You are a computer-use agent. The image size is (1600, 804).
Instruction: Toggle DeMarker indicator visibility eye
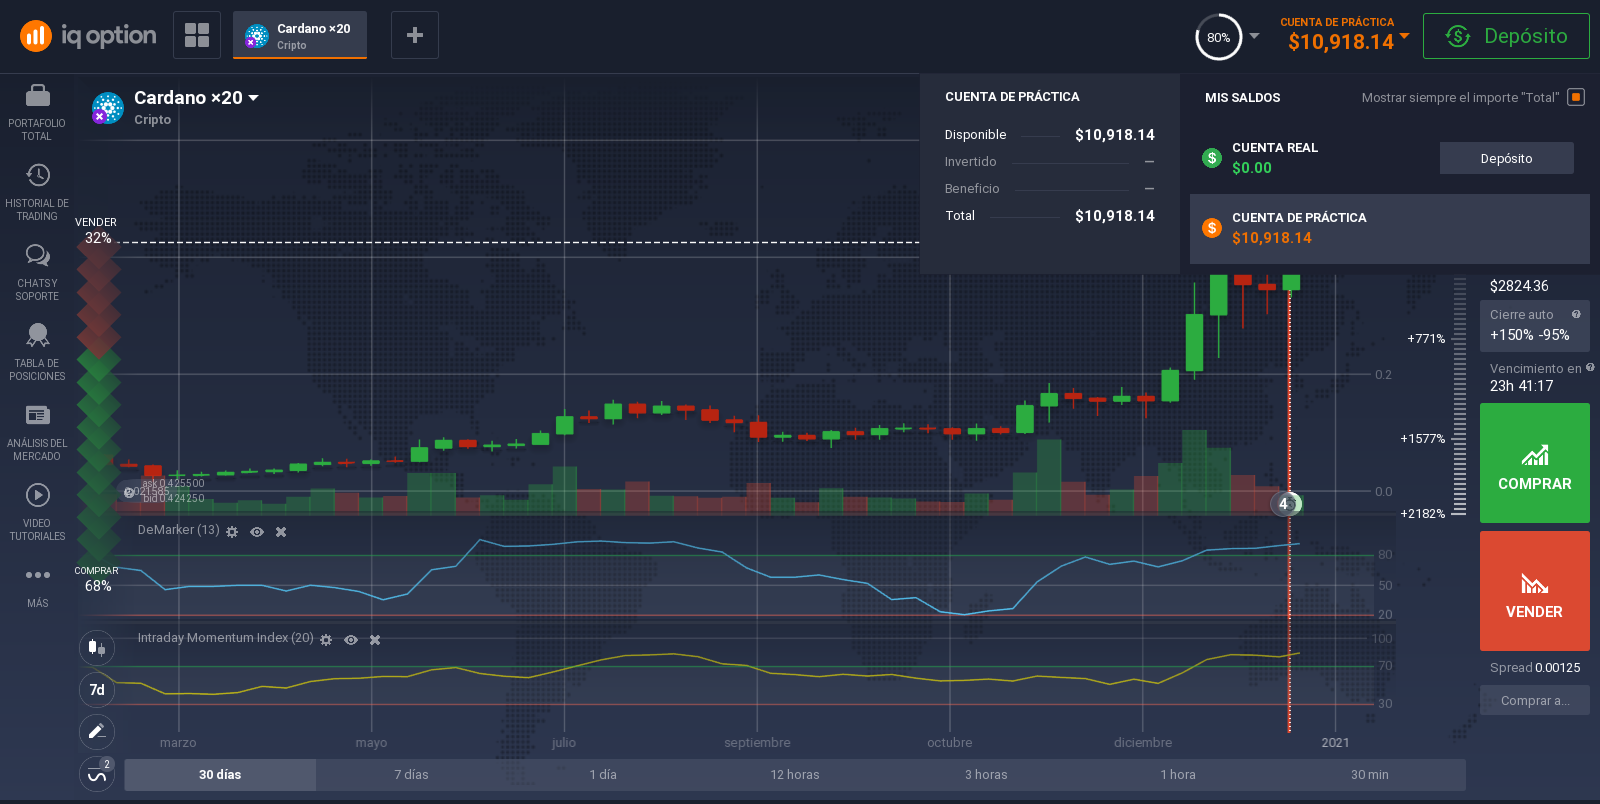pos(257,532)
